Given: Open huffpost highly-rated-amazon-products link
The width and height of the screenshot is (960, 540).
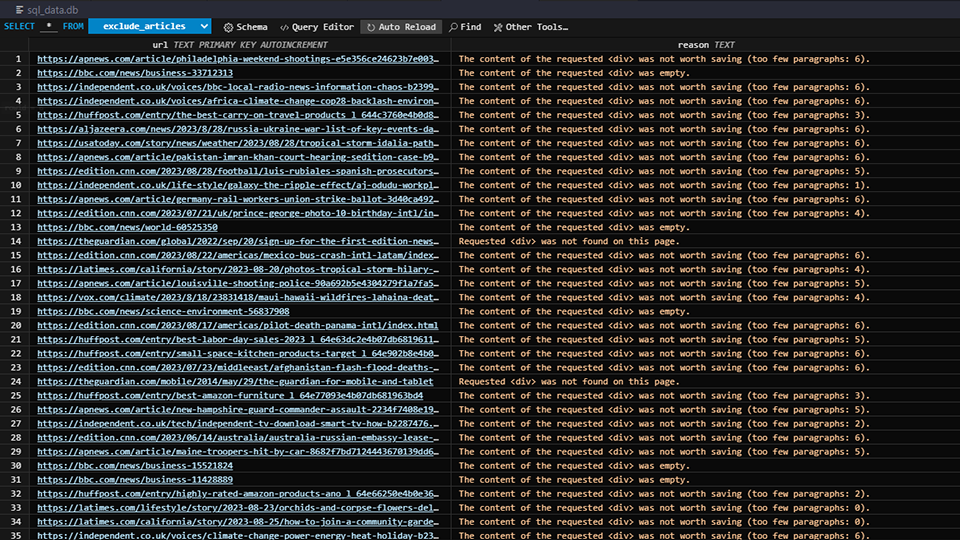Looking at the screenshot, I should coord(238,494).
